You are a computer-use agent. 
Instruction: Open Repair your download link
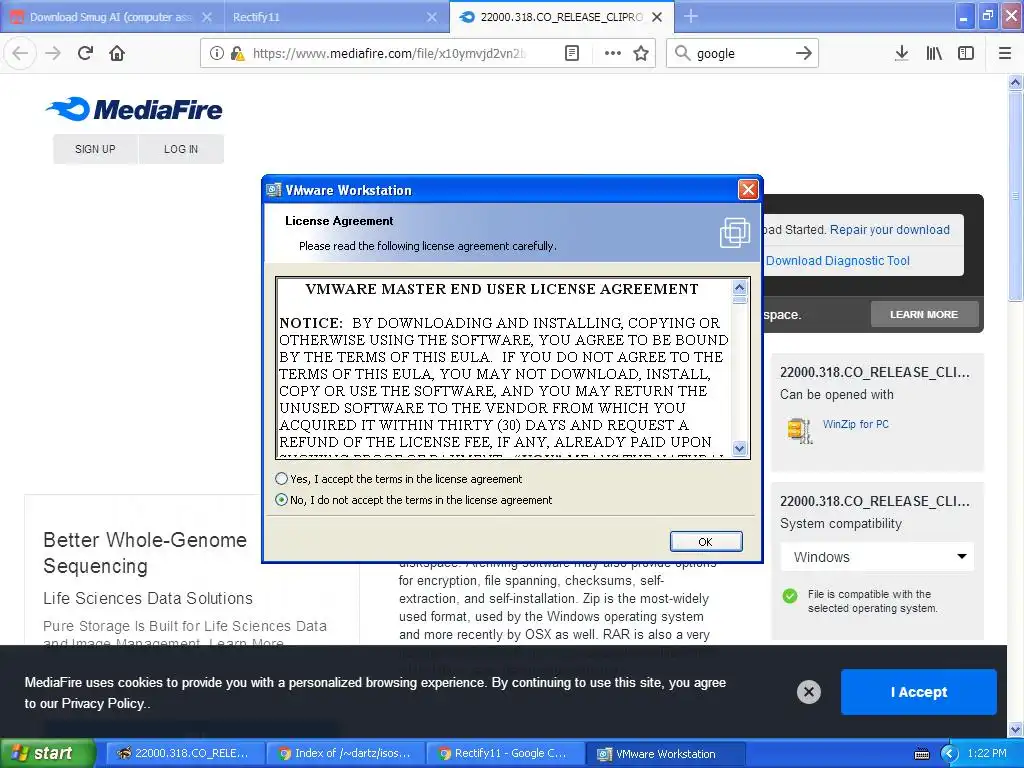(889, 230)
